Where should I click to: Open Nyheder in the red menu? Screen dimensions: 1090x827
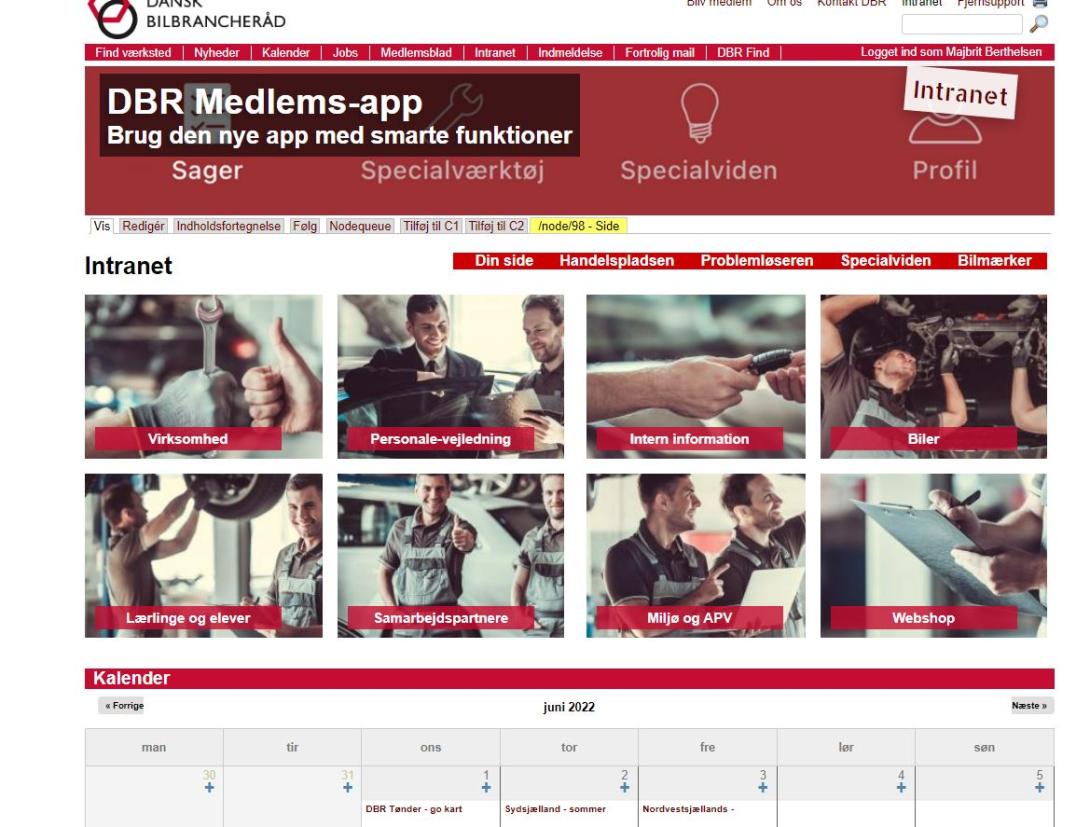(x=217, y=53)
